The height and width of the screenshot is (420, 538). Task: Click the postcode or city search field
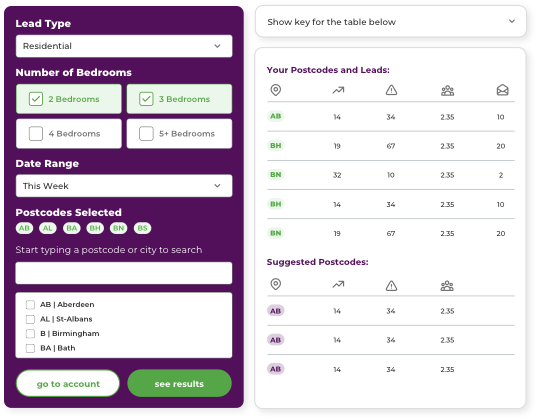tap(124, 273)
